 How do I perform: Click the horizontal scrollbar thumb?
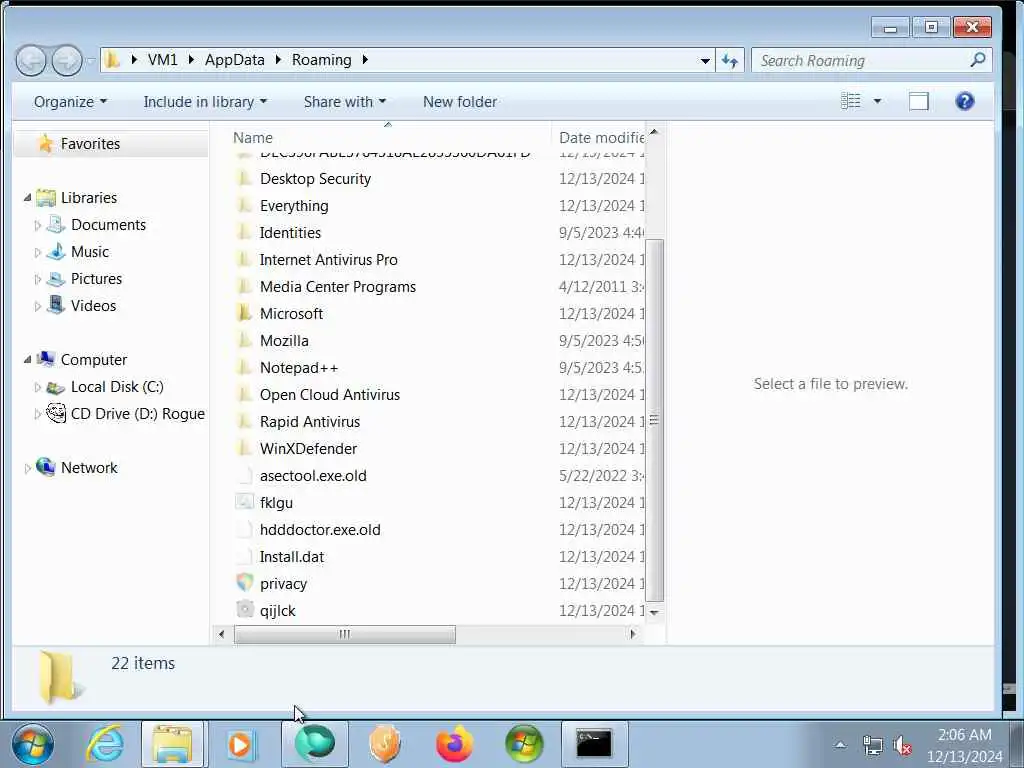tap(345, 634)
